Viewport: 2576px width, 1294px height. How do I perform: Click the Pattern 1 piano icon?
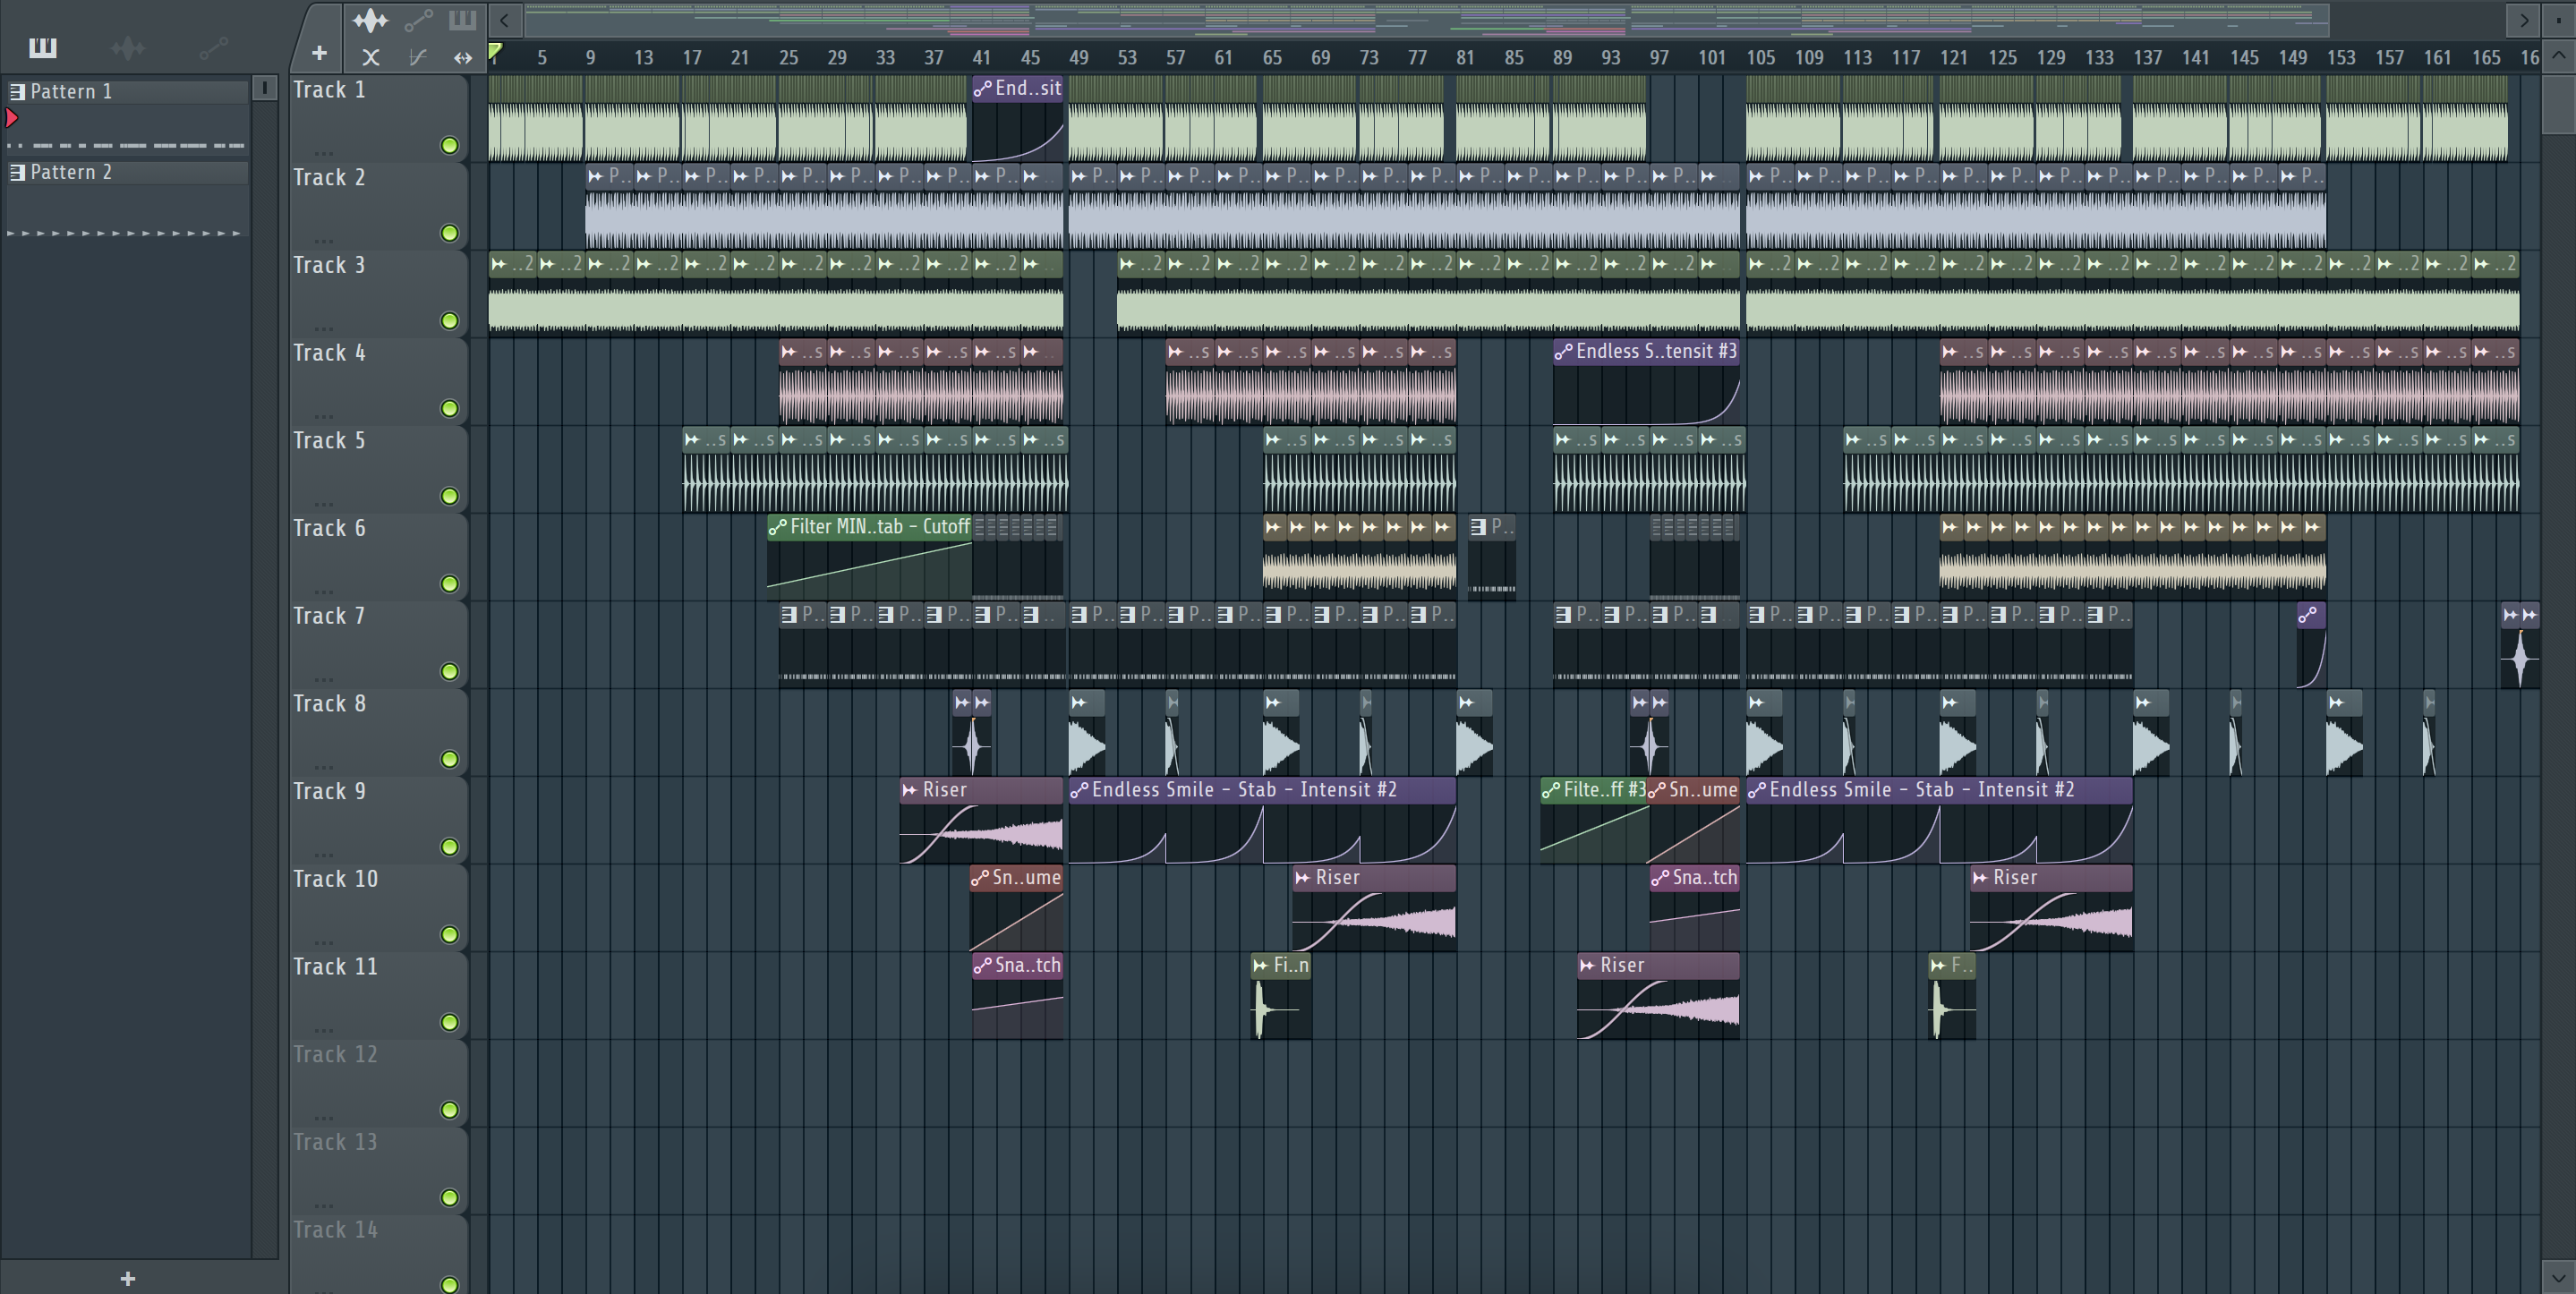(17, 92)
